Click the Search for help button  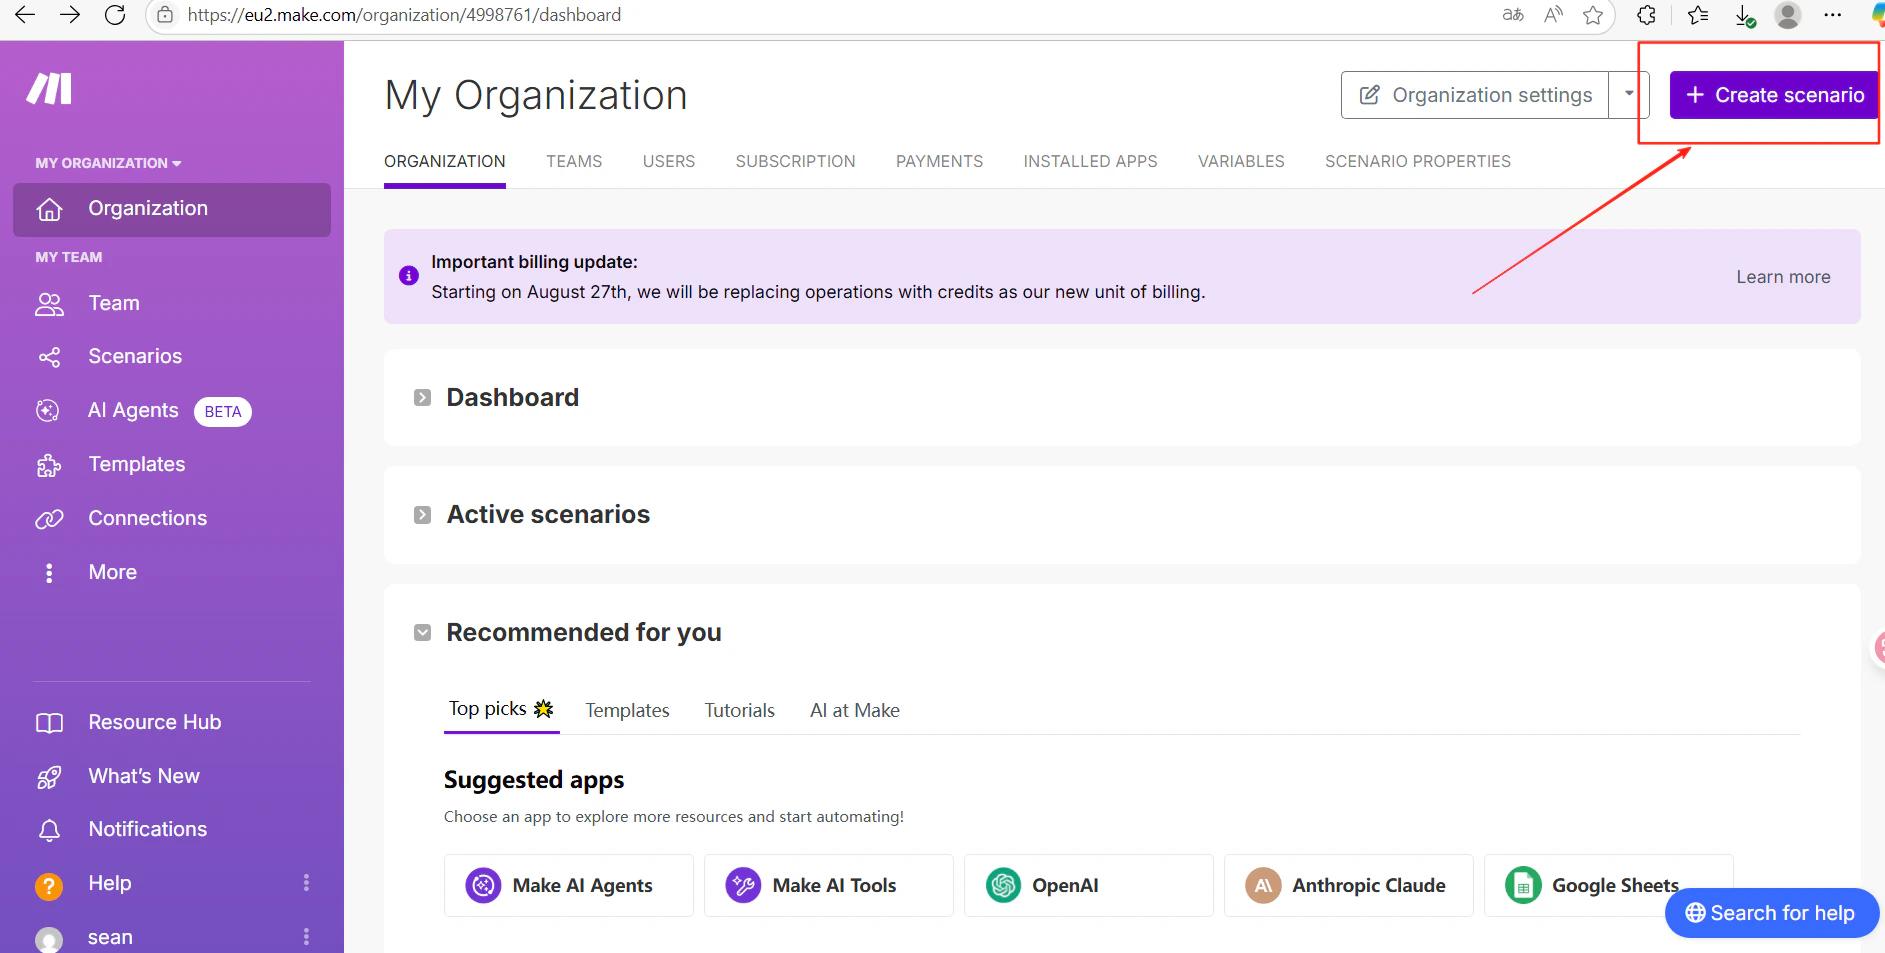click(1771, 913)
